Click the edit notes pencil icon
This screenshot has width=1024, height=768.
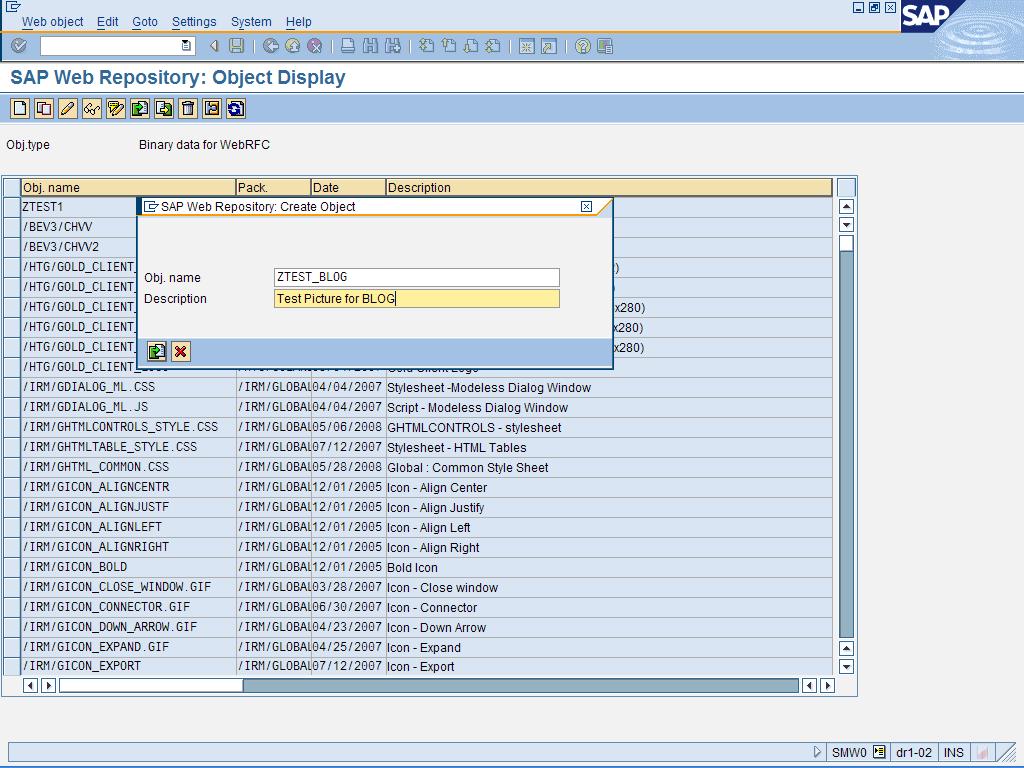(116, 108)
